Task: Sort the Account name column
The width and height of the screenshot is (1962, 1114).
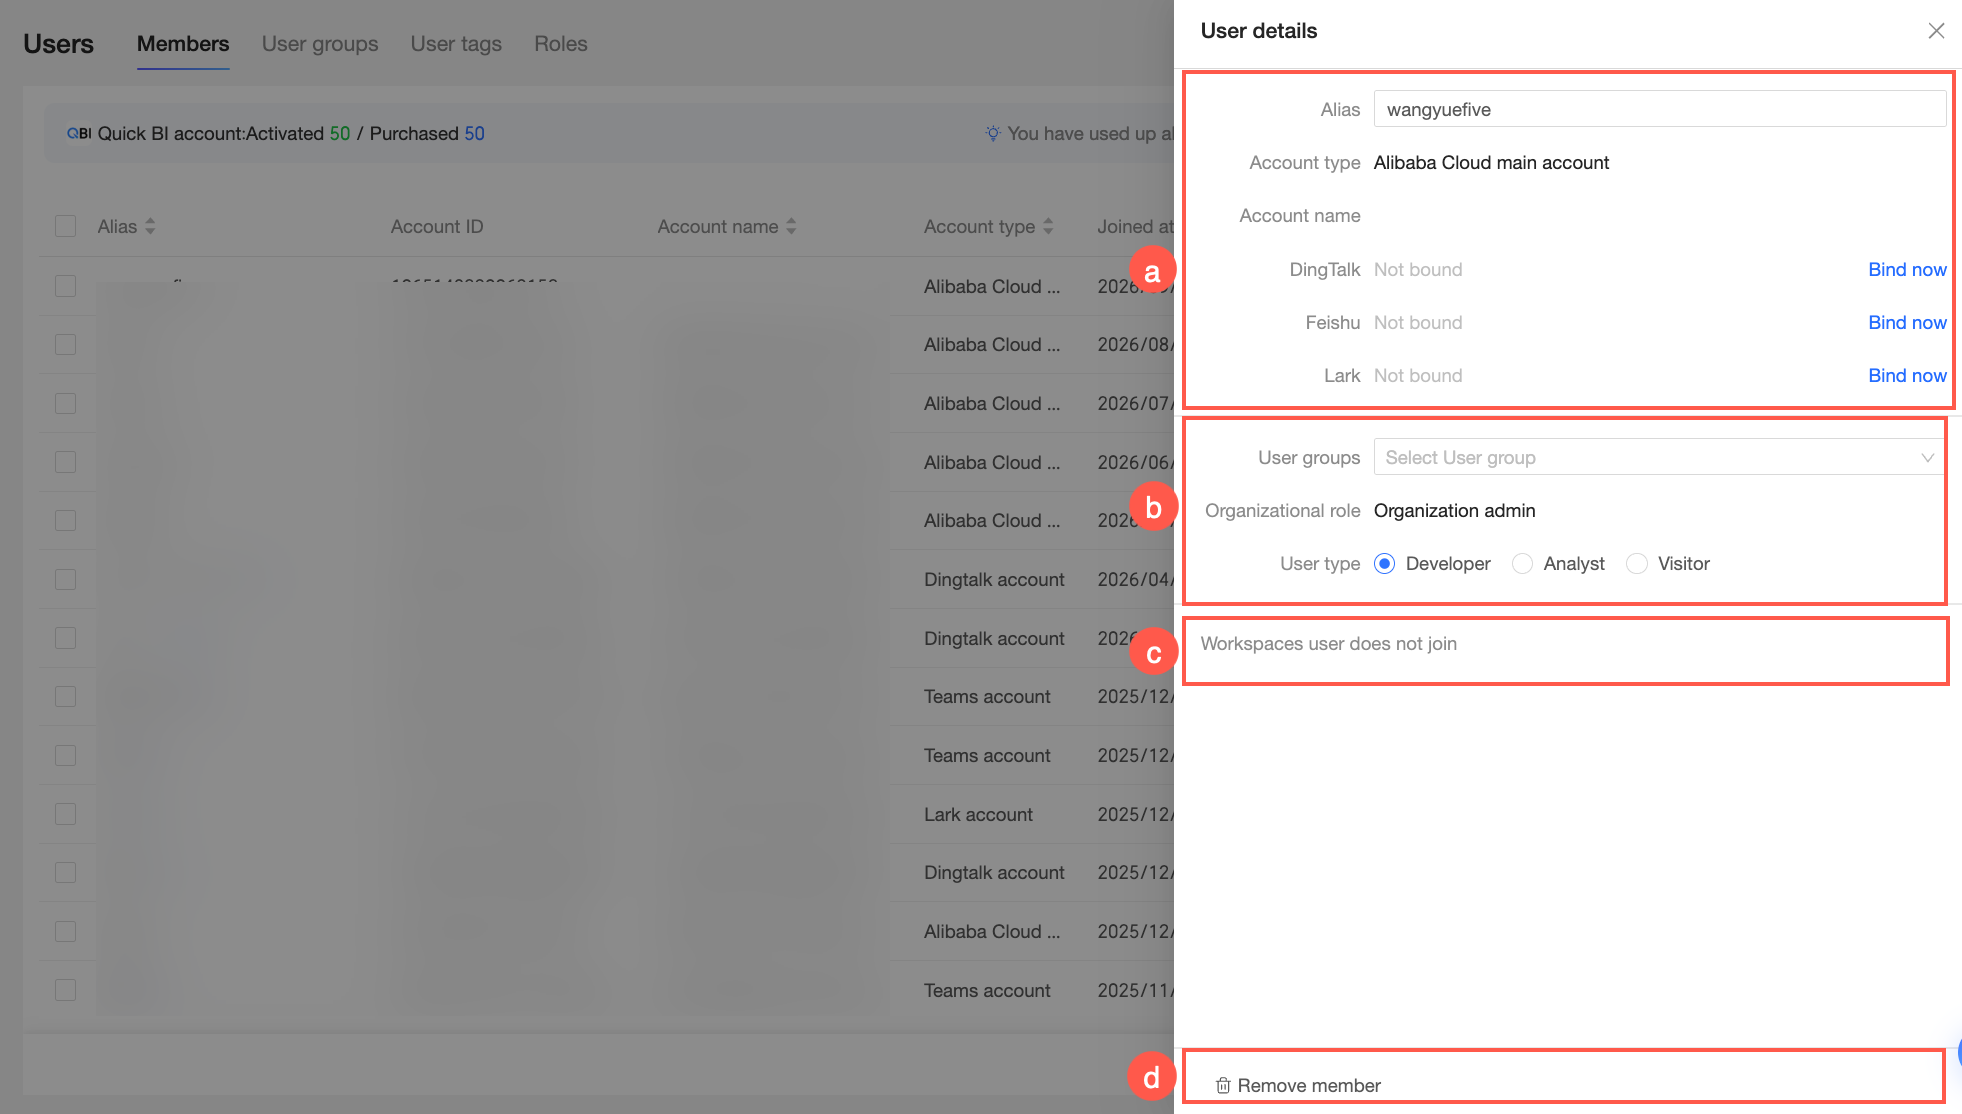Action: (791, 226)
